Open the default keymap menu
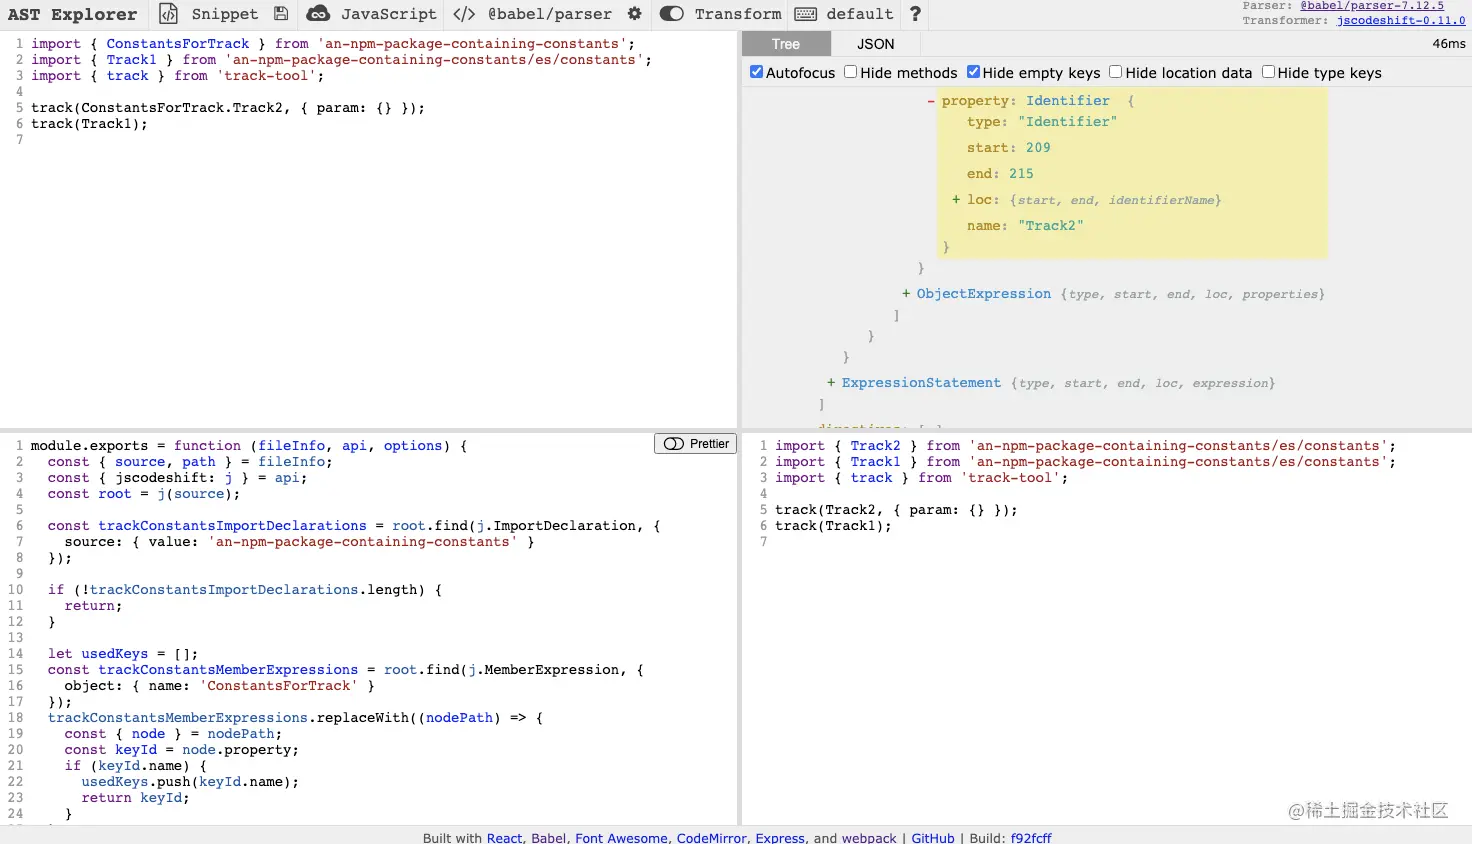The height and width of the screenshot is (844, 1472). [x=859, y=14]
